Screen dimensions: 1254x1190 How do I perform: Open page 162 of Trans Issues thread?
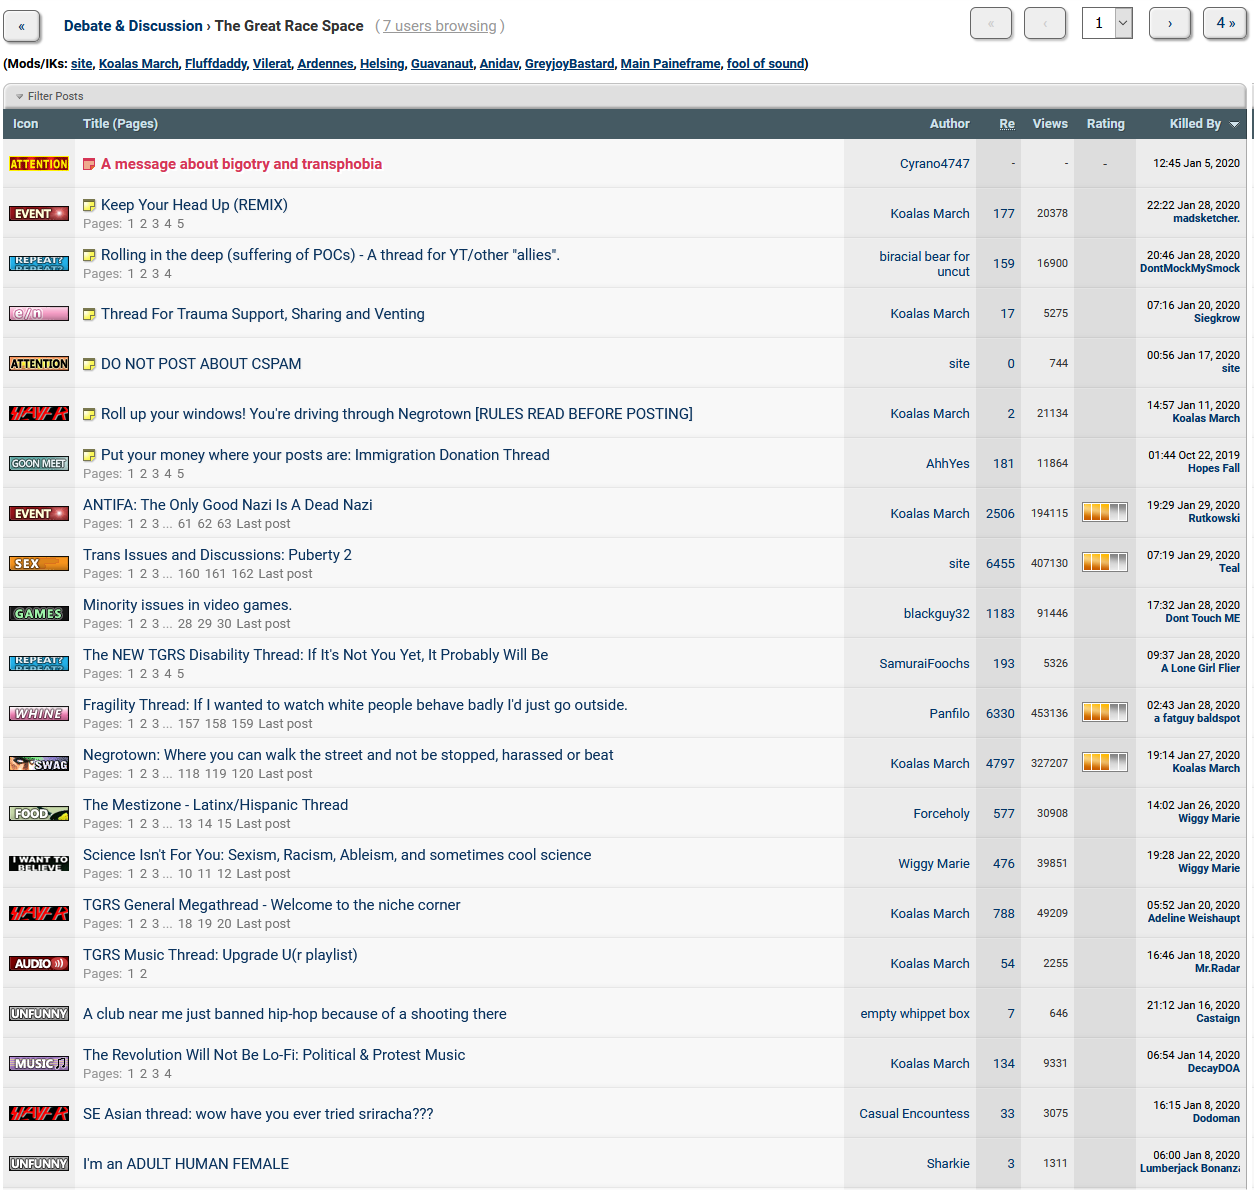243,574
